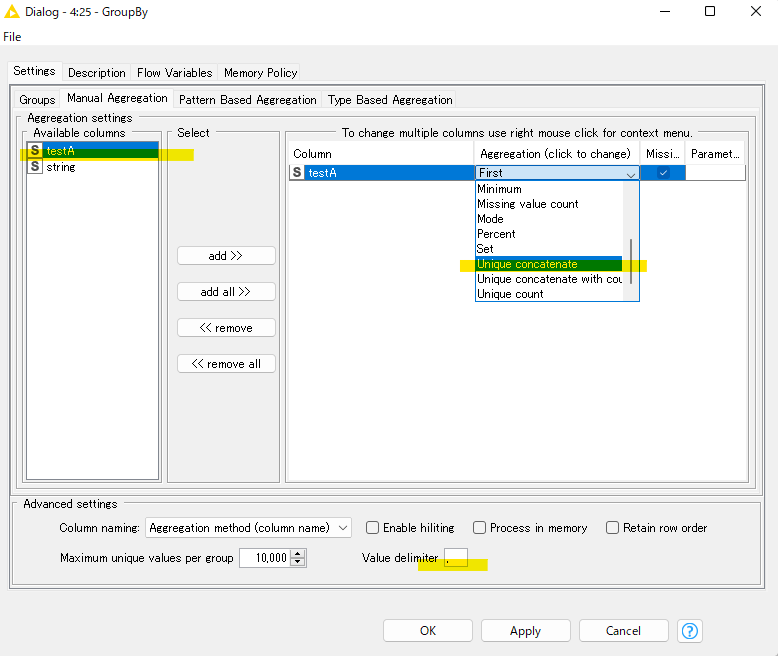Select Percent aggregation option

(x=549, y=234)
